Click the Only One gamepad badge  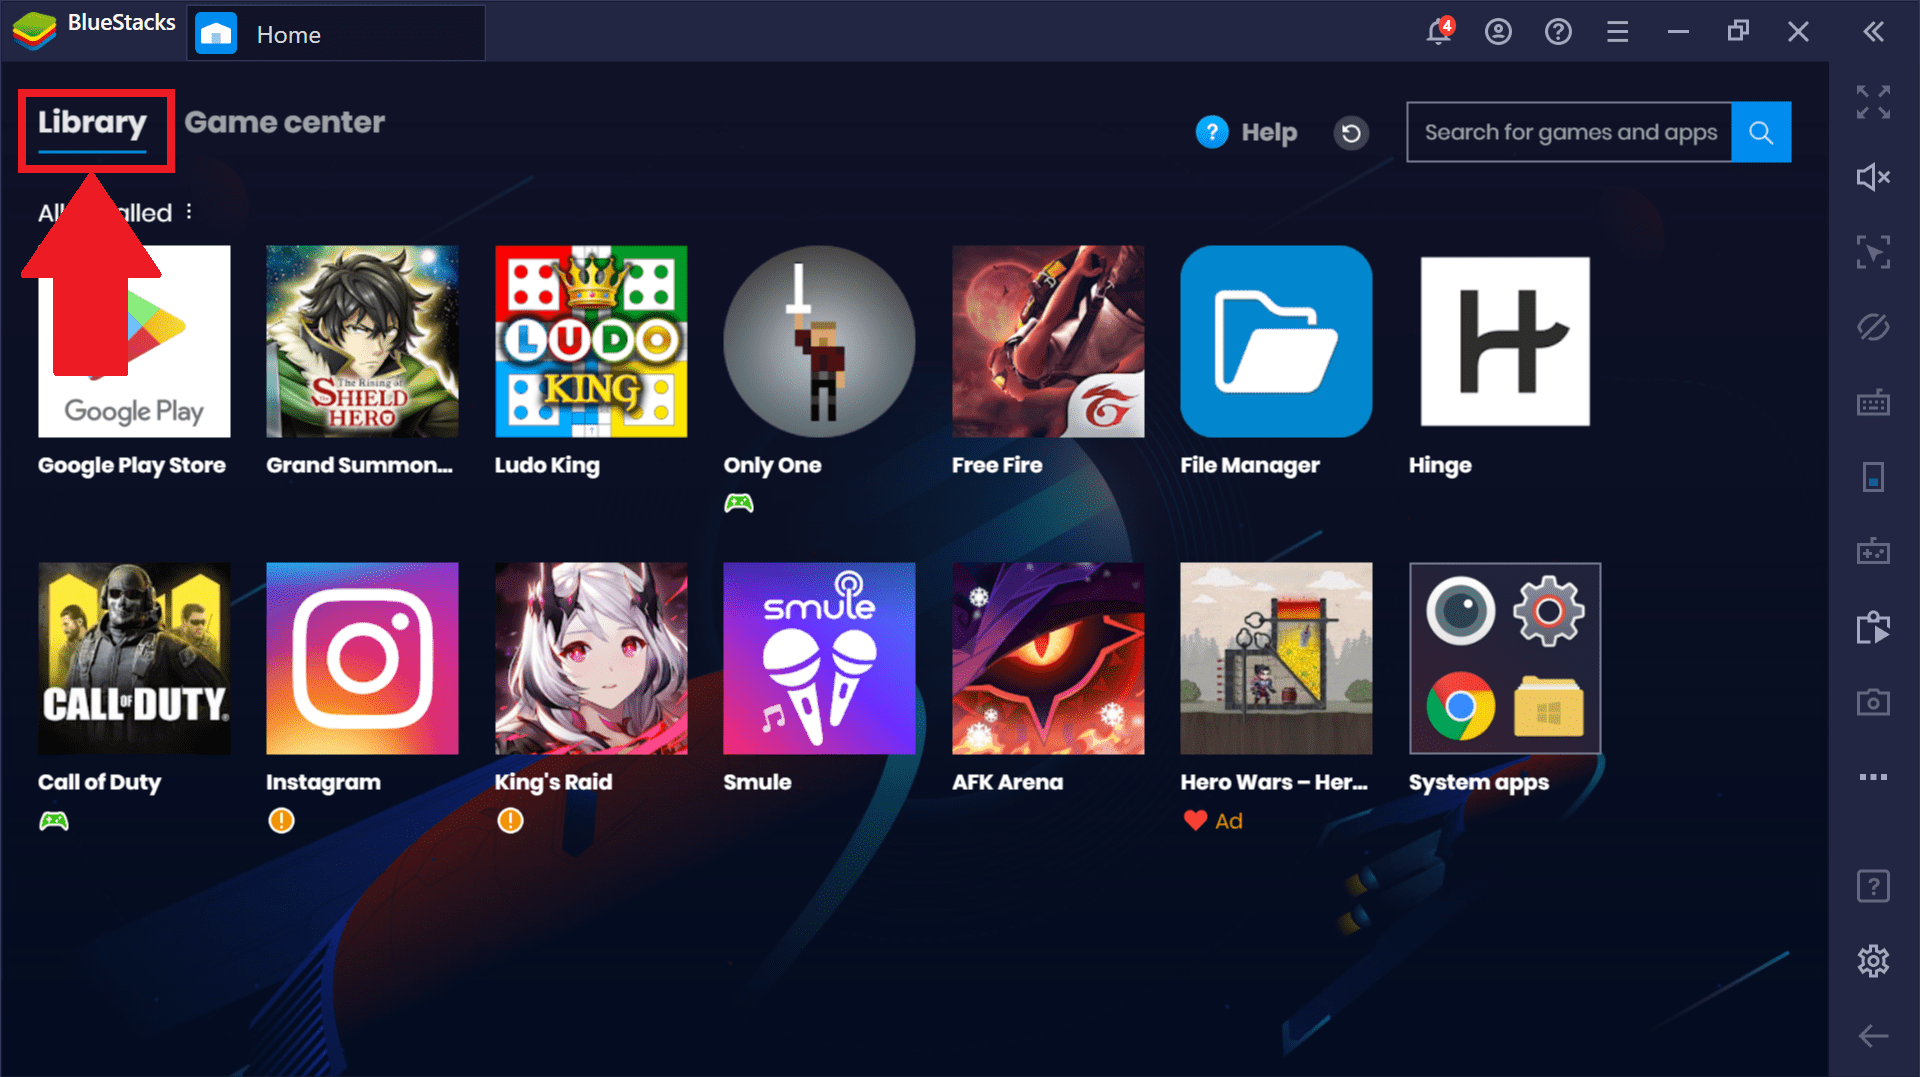point(739,503)
